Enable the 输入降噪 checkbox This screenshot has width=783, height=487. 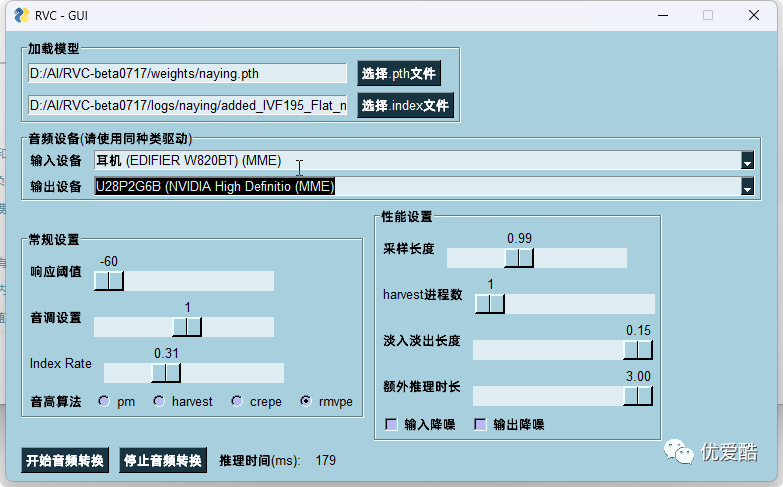(x=392, y=425)
